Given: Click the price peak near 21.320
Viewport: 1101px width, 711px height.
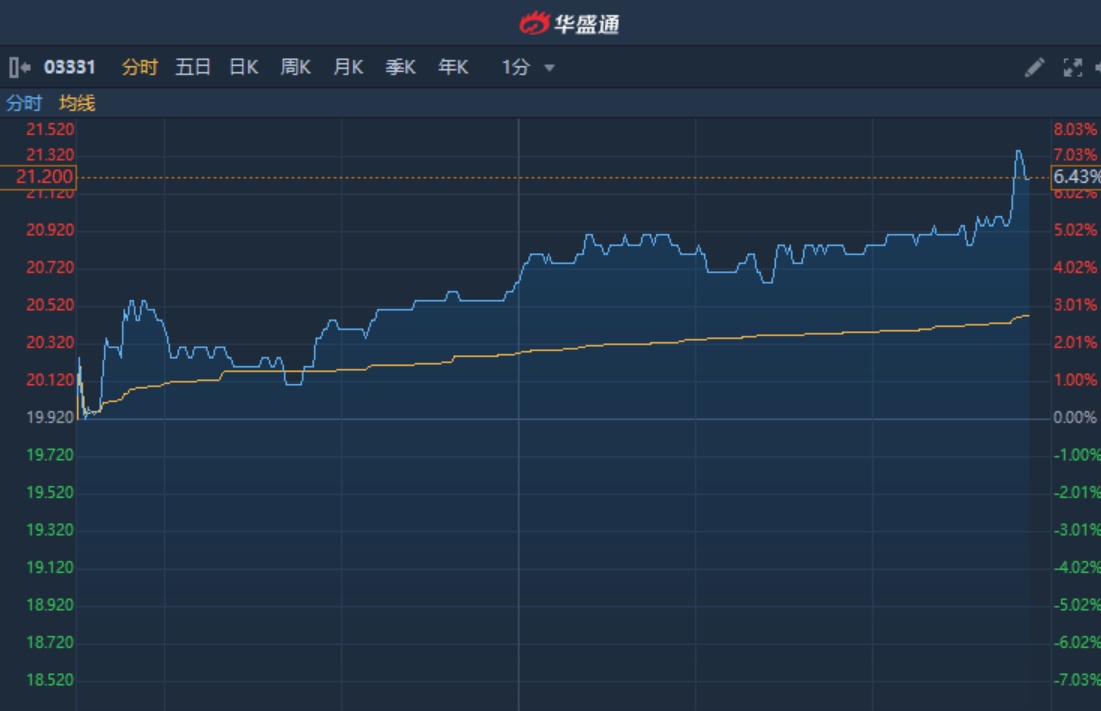Looking at the screenshot, I should (x=1018, y=151).
